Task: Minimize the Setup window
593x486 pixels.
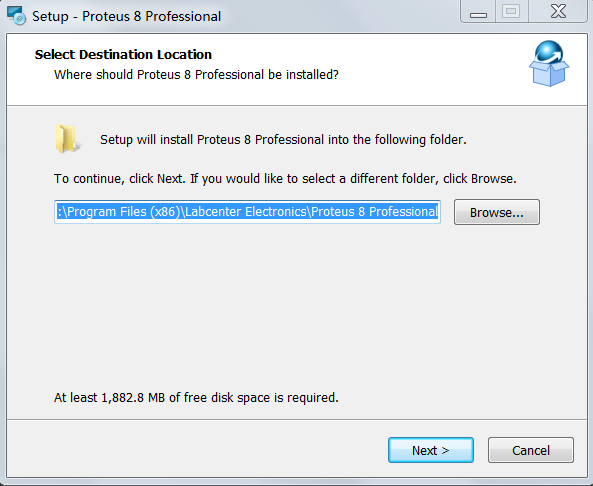Action: click(478, 12)
